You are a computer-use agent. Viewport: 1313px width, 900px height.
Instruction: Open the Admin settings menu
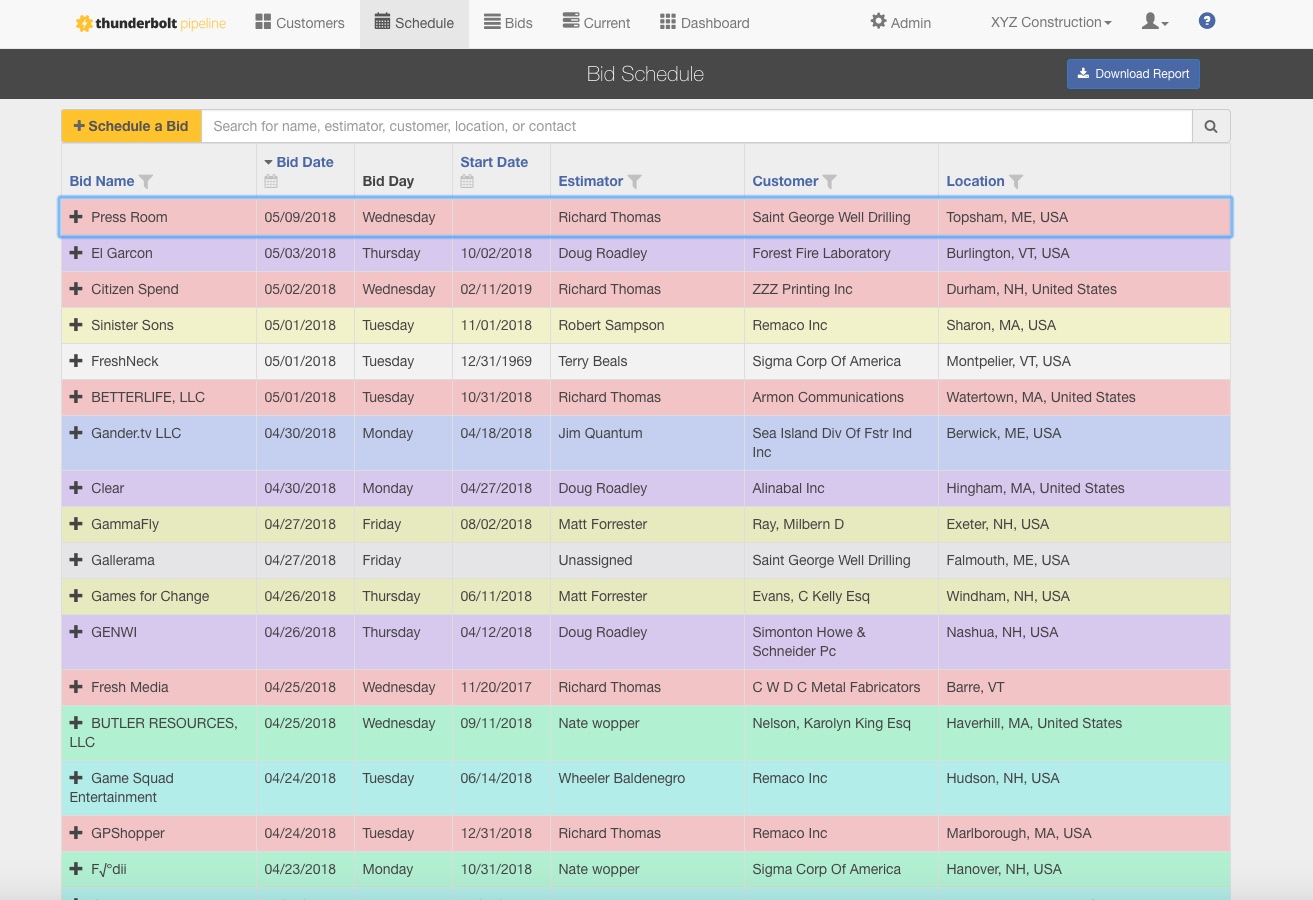(x=900, y=23)
